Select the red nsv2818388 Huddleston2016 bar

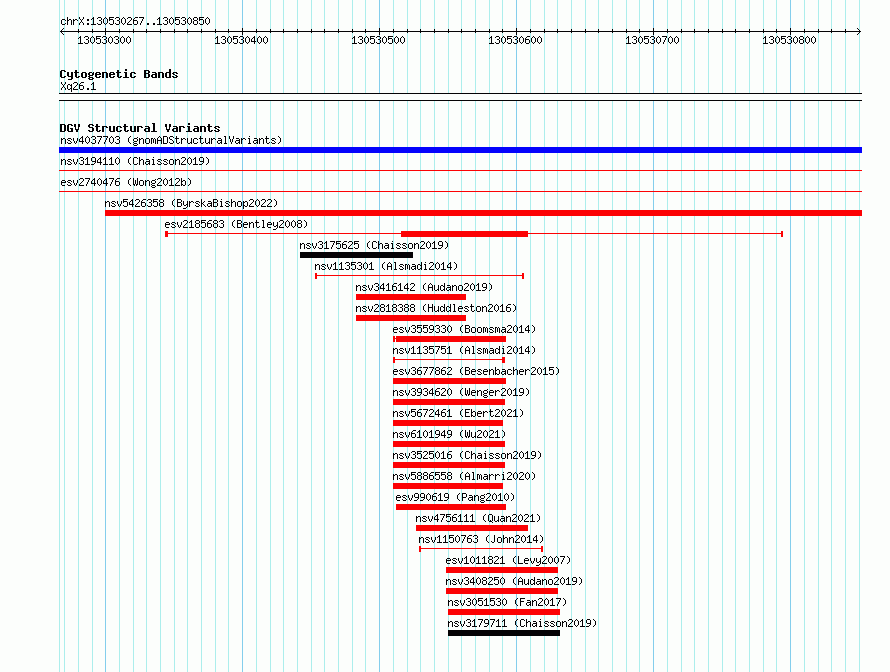[411, 318]
